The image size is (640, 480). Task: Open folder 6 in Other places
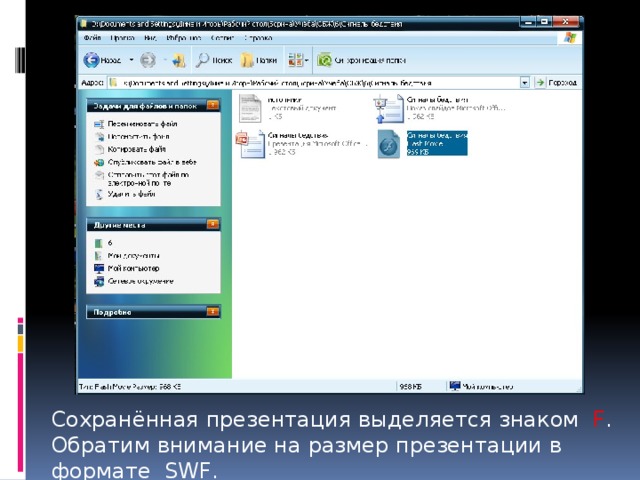110,243
